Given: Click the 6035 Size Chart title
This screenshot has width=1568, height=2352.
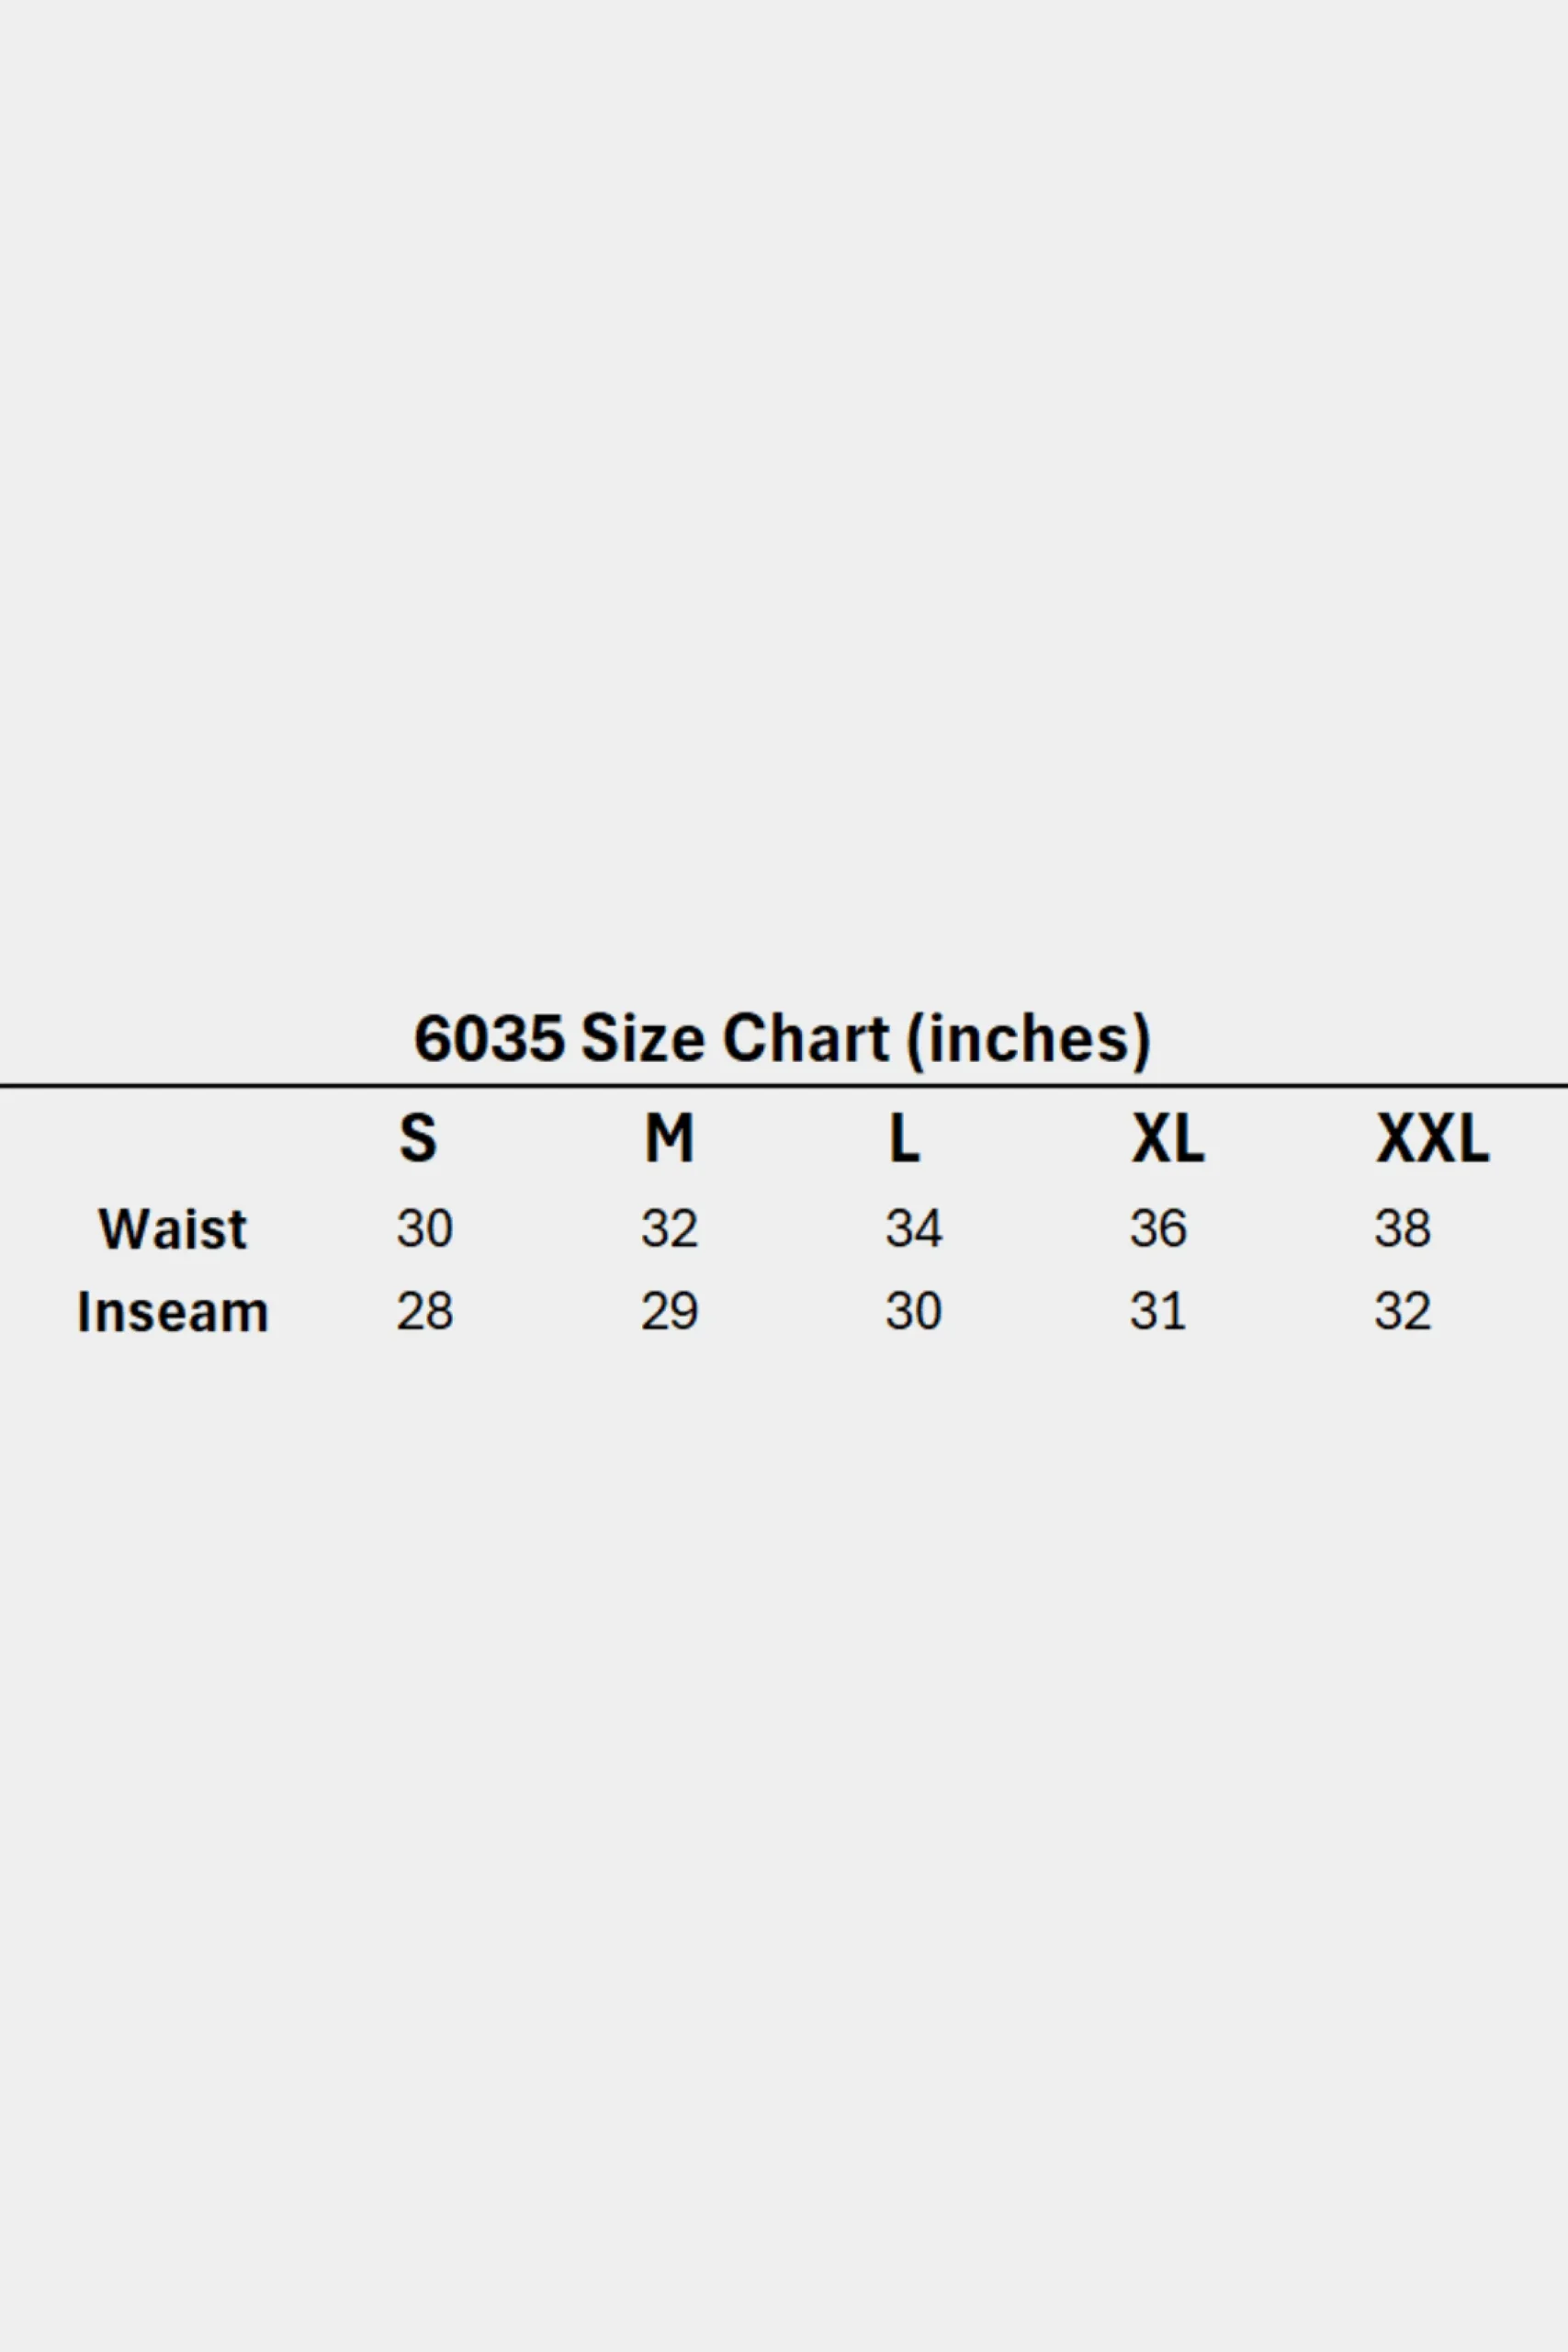Looking at the screenshot, I should point(782,1040).
